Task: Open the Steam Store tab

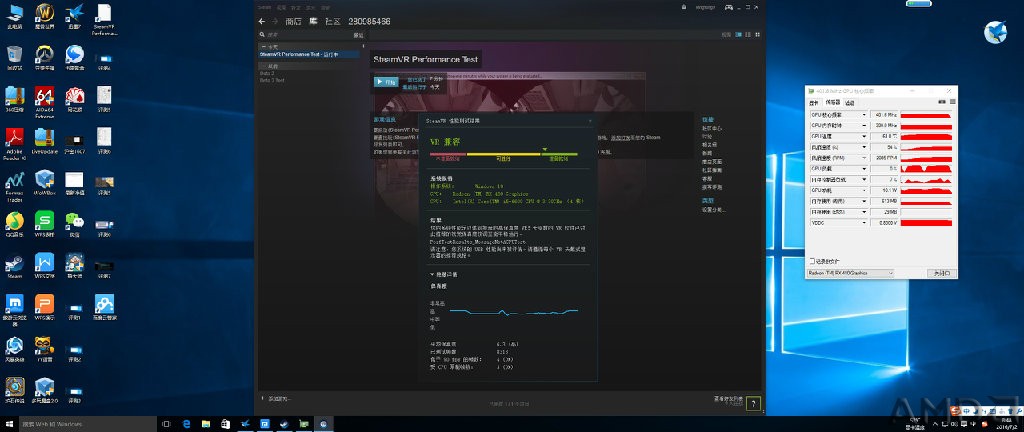Action: pos(294,22)
